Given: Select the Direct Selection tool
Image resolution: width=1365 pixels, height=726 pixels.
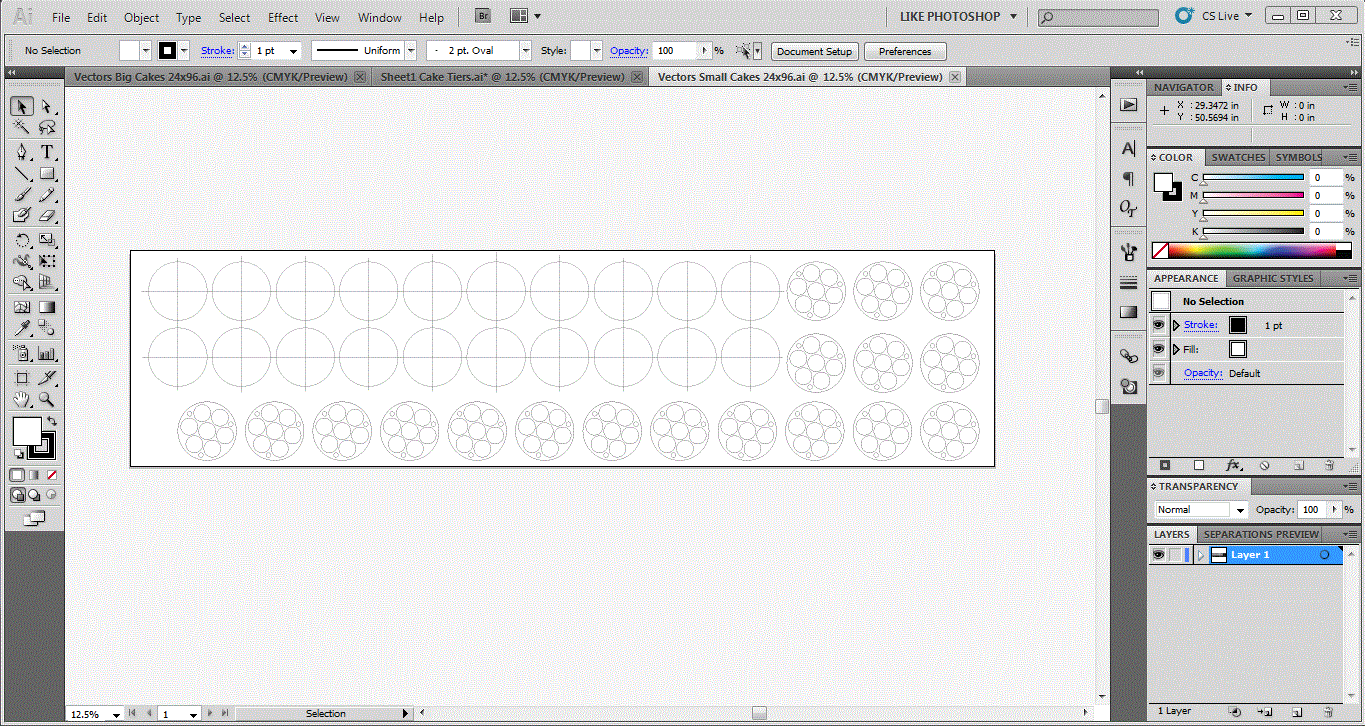Looking at the screenshot, I should [47, 107].
